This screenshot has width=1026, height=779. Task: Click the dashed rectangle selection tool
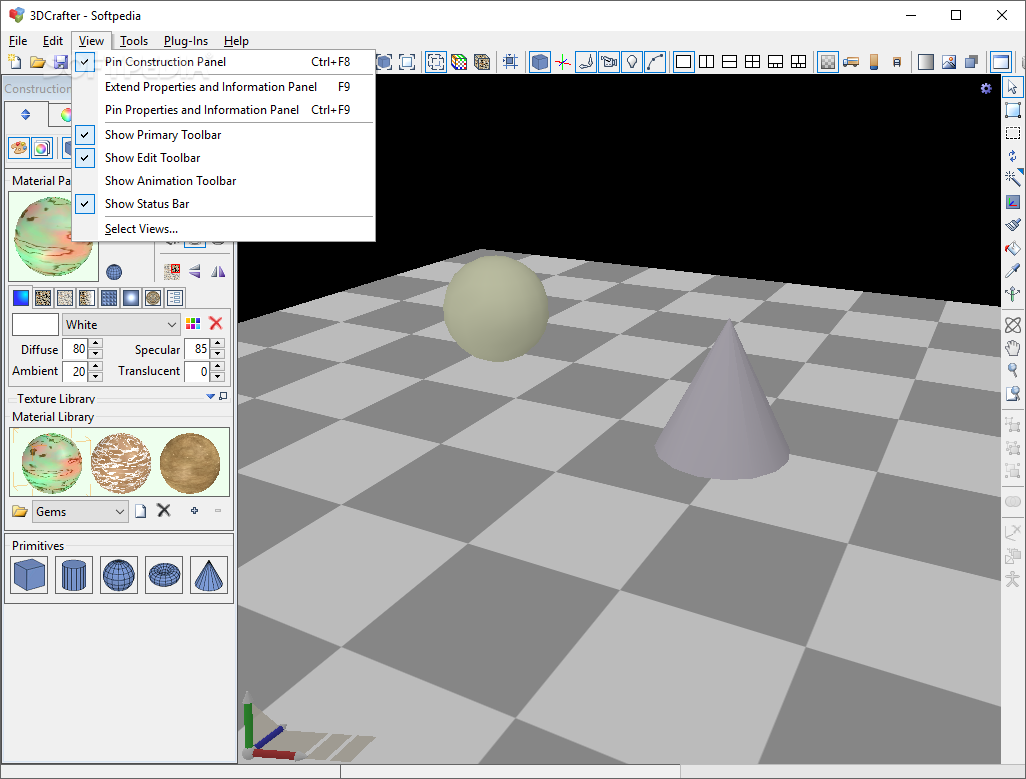click(1012, 133)
